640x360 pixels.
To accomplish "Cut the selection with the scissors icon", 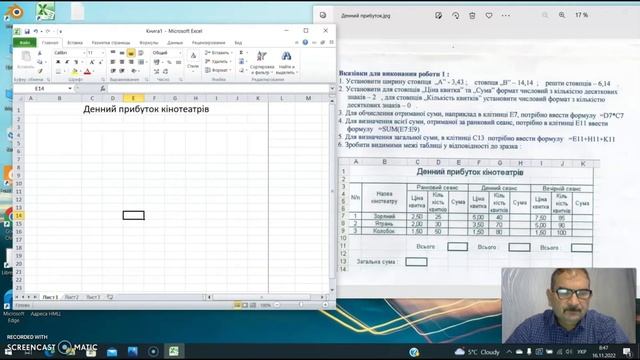I will click(40, 53).
